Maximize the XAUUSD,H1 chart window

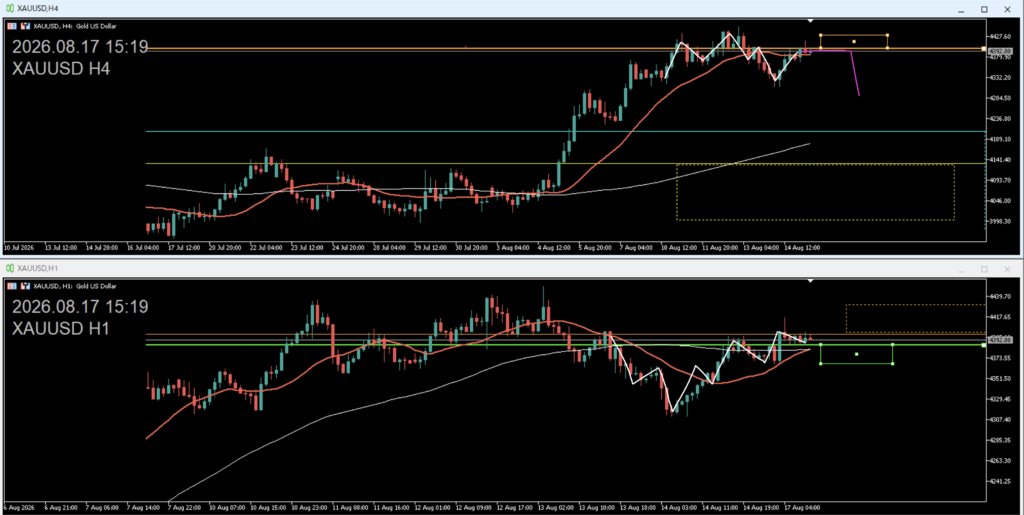click(984, 269)
